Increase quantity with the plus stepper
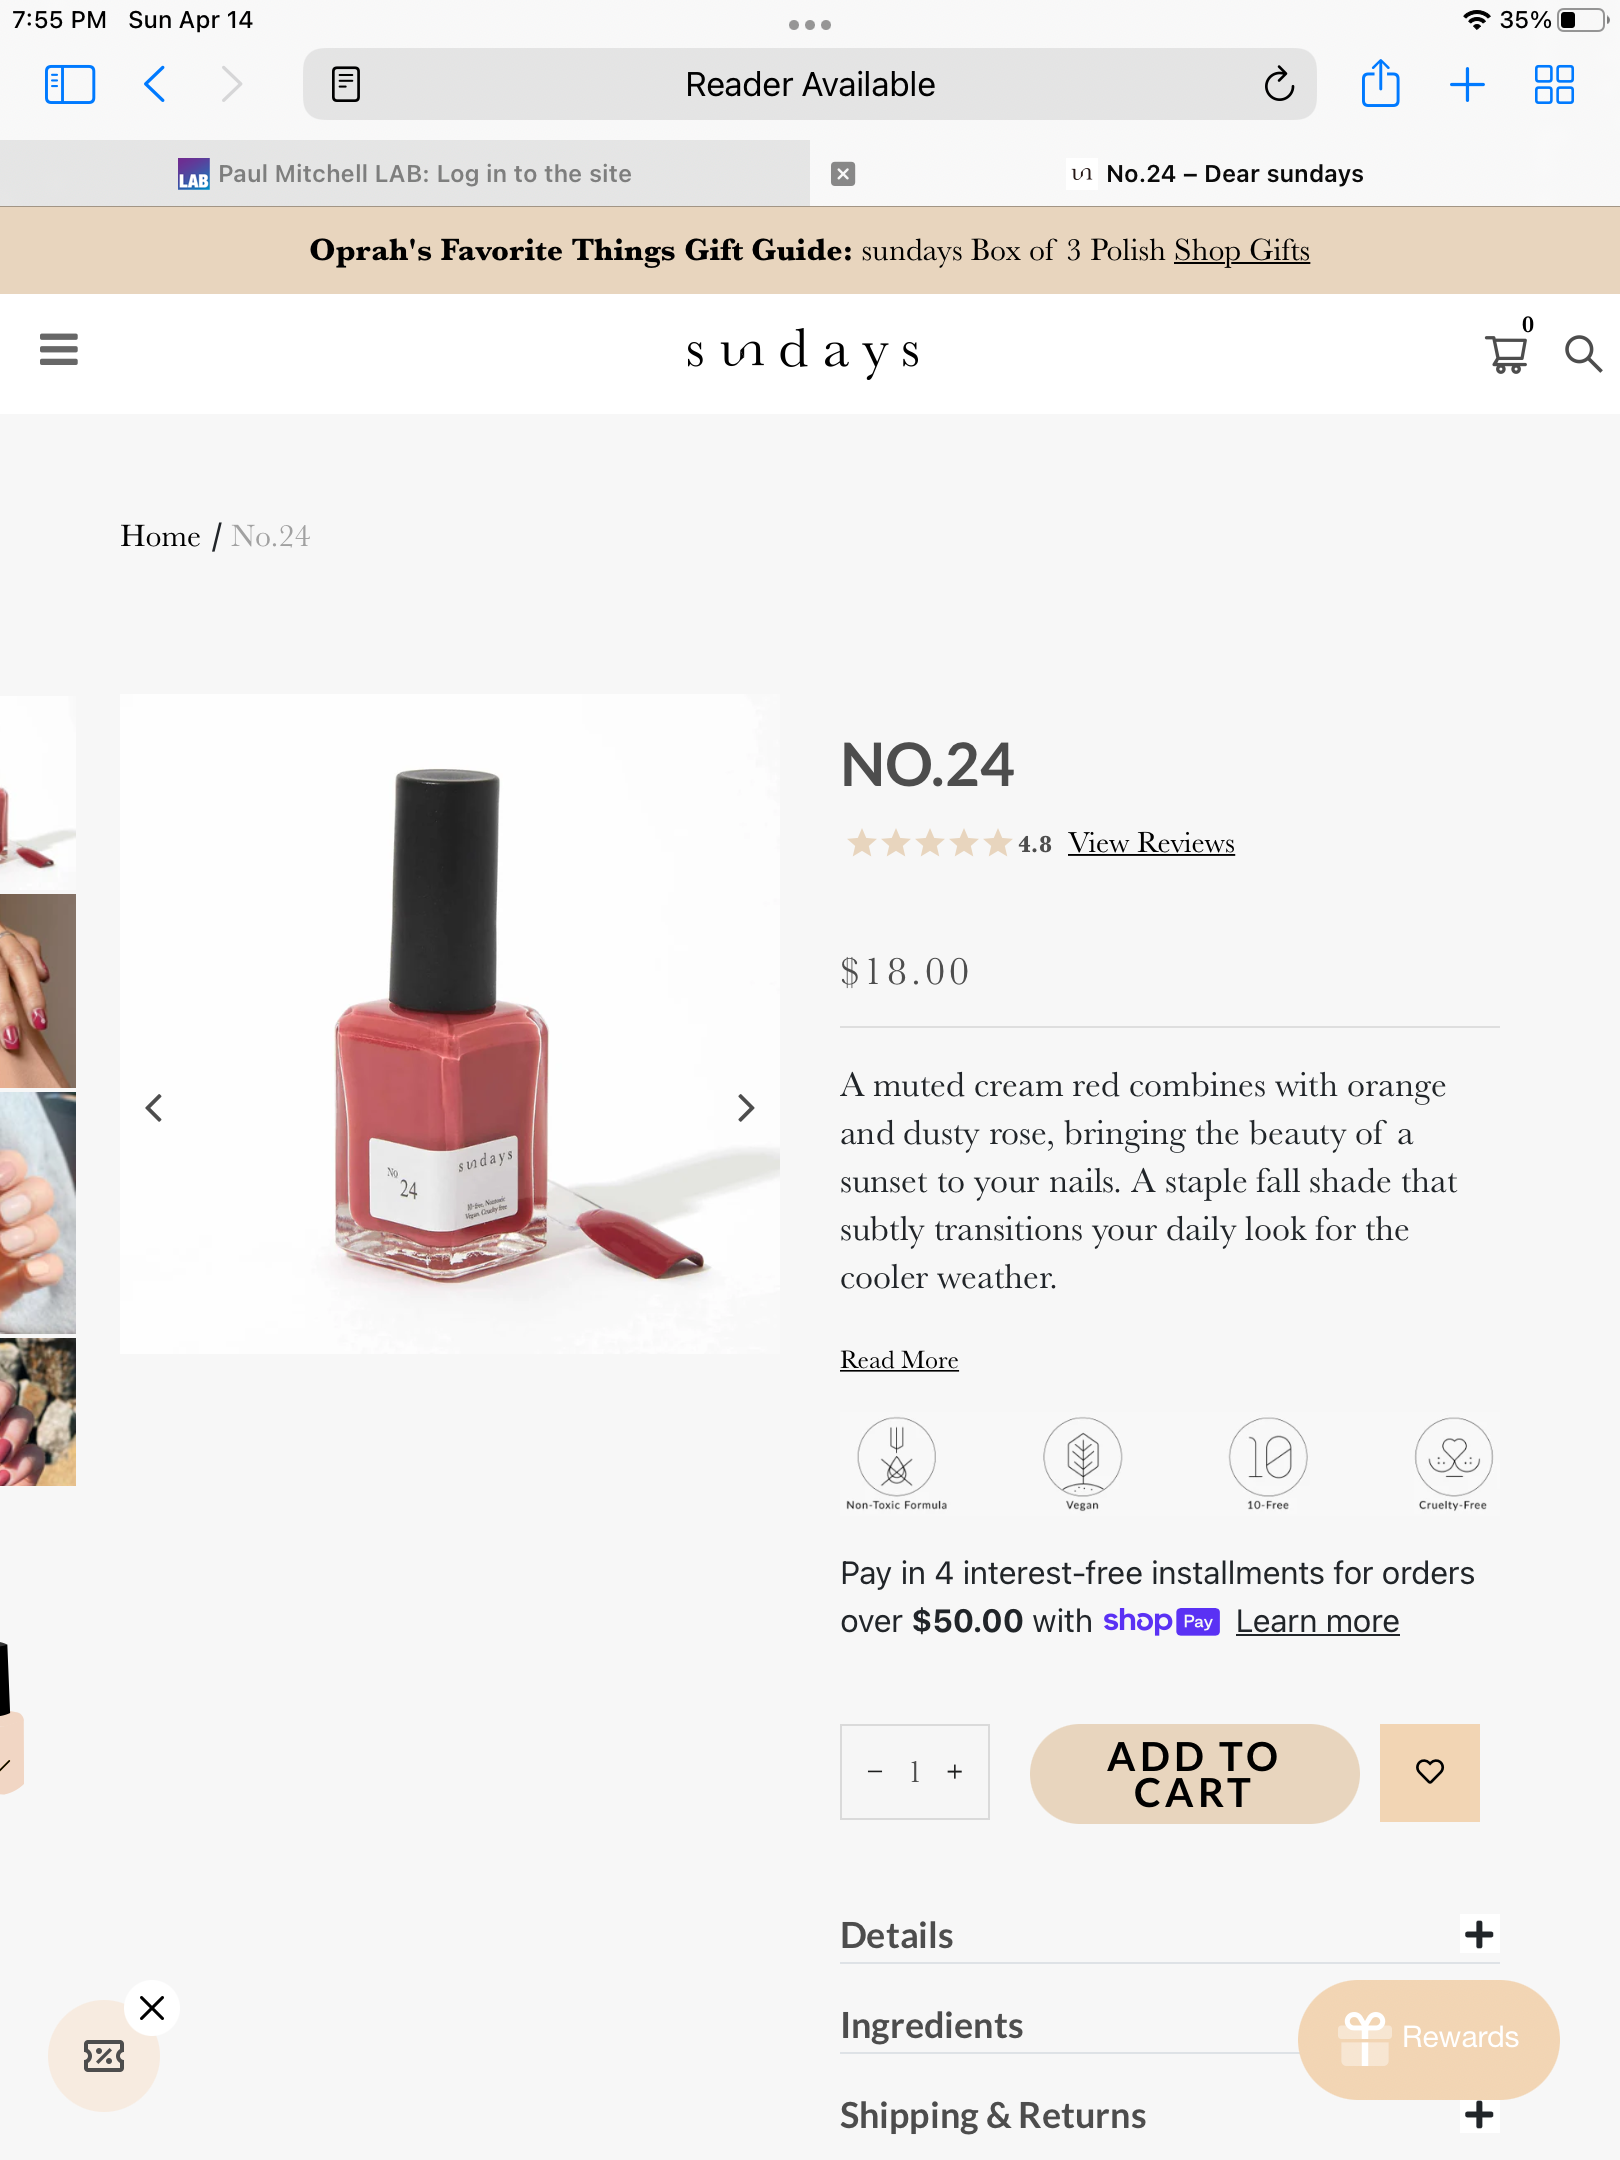 click(x=955, y=1772)
